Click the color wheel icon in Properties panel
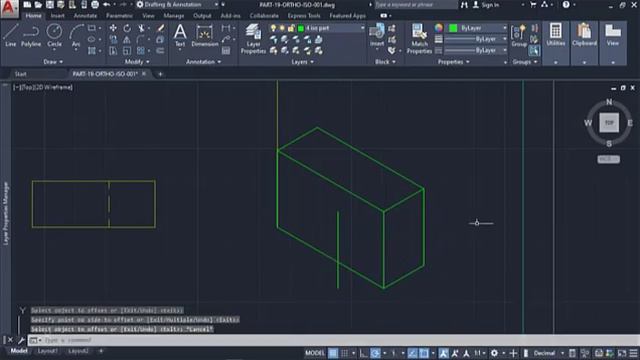The image size is (640, 360). pos(439,28)
